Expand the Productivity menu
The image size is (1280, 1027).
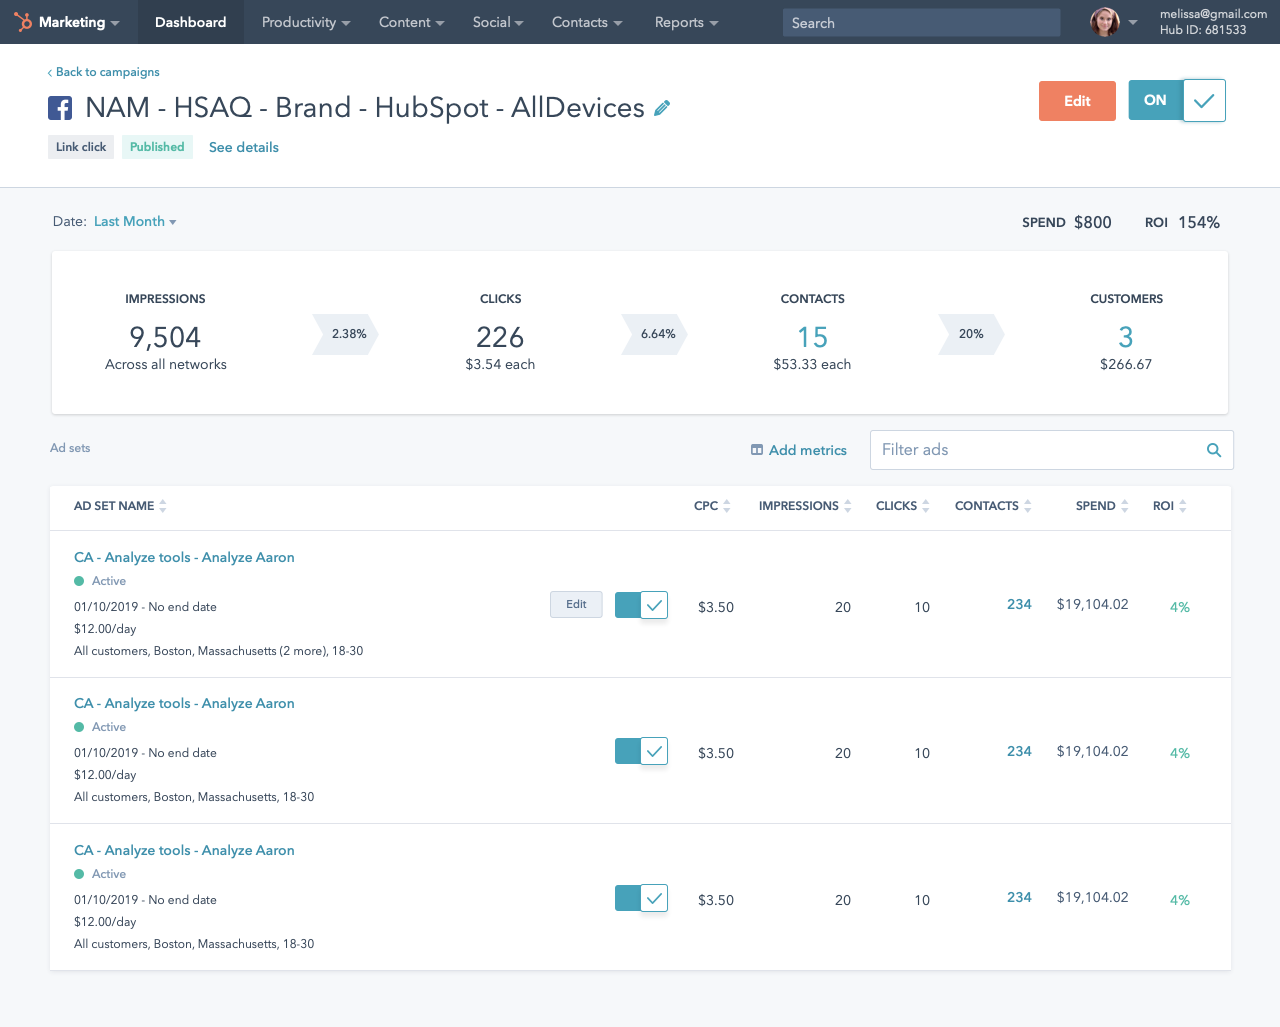coord(306,22)
